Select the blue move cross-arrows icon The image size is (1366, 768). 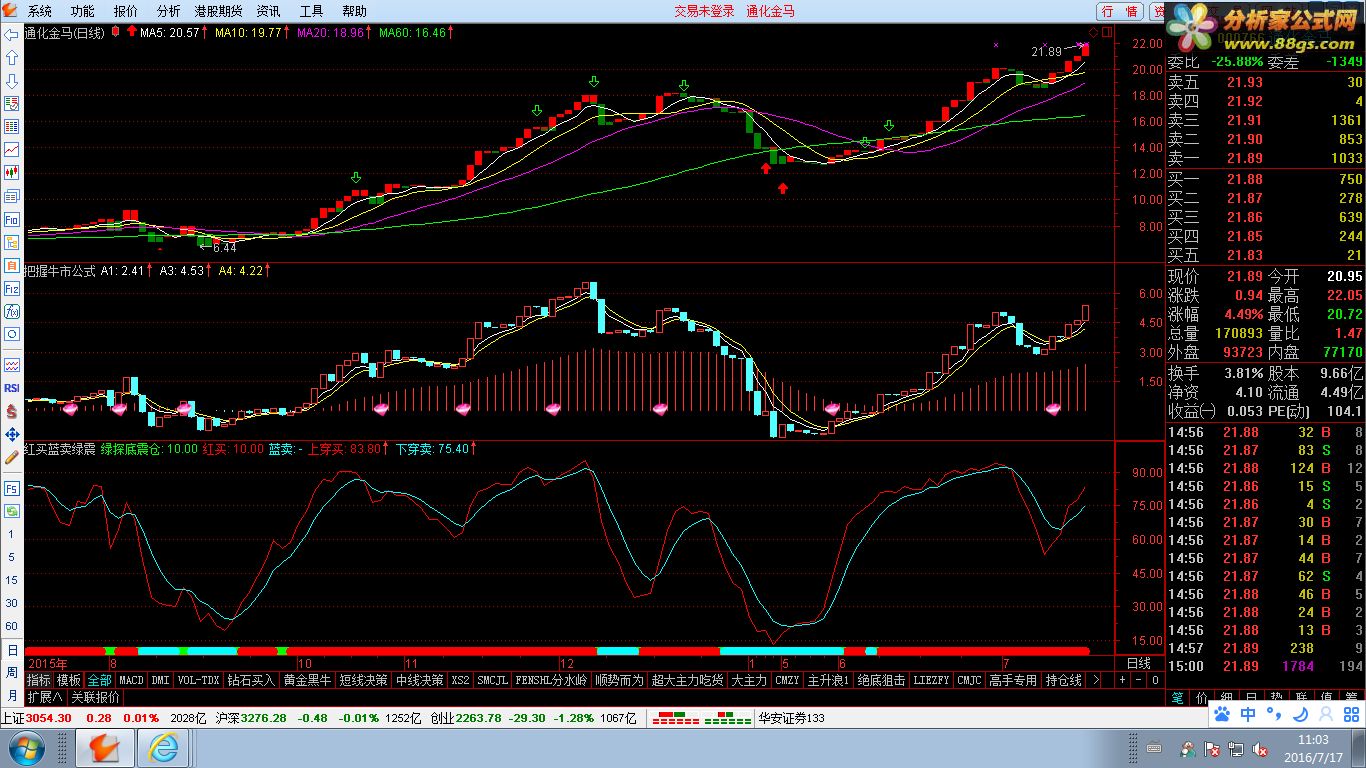[12, 434]
